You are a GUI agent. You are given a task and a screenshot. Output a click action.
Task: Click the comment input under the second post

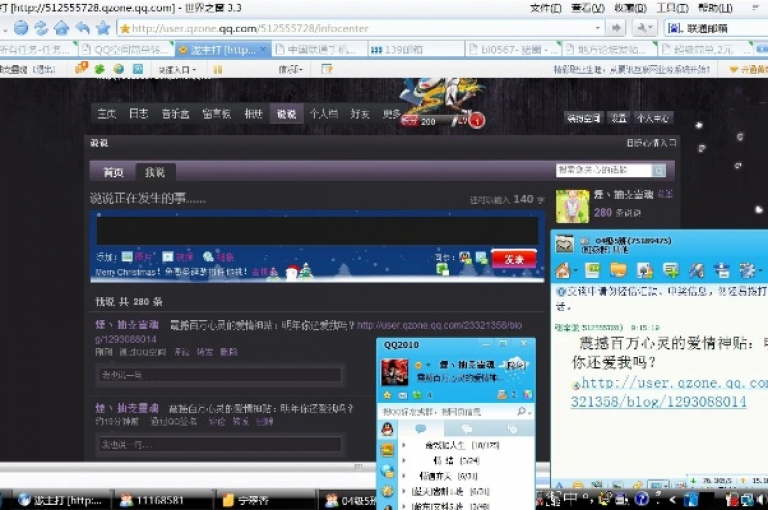tap(219, 444)
